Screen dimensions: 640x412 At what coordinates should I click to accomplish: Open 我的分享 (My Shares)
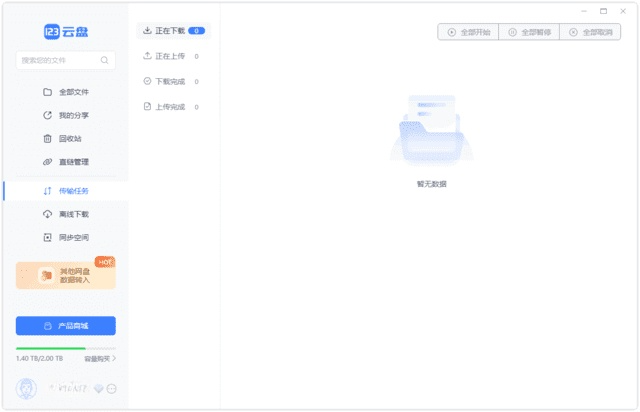pos(72,115)
